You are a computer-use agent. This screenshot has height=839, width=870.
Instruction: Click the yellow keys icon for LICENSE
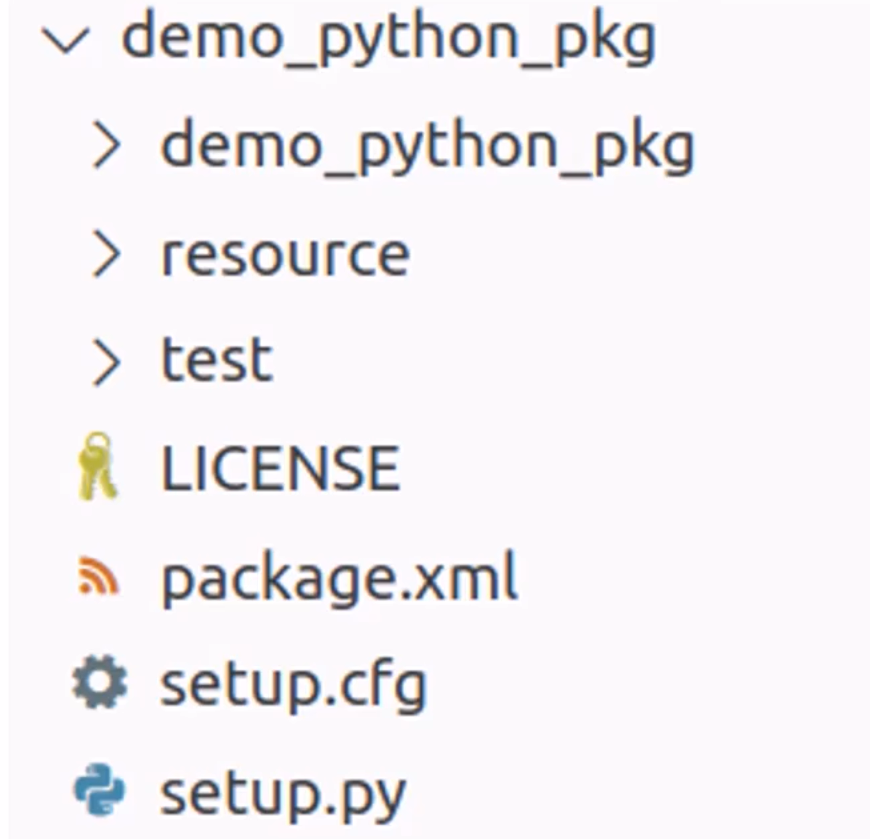(98, 468)
